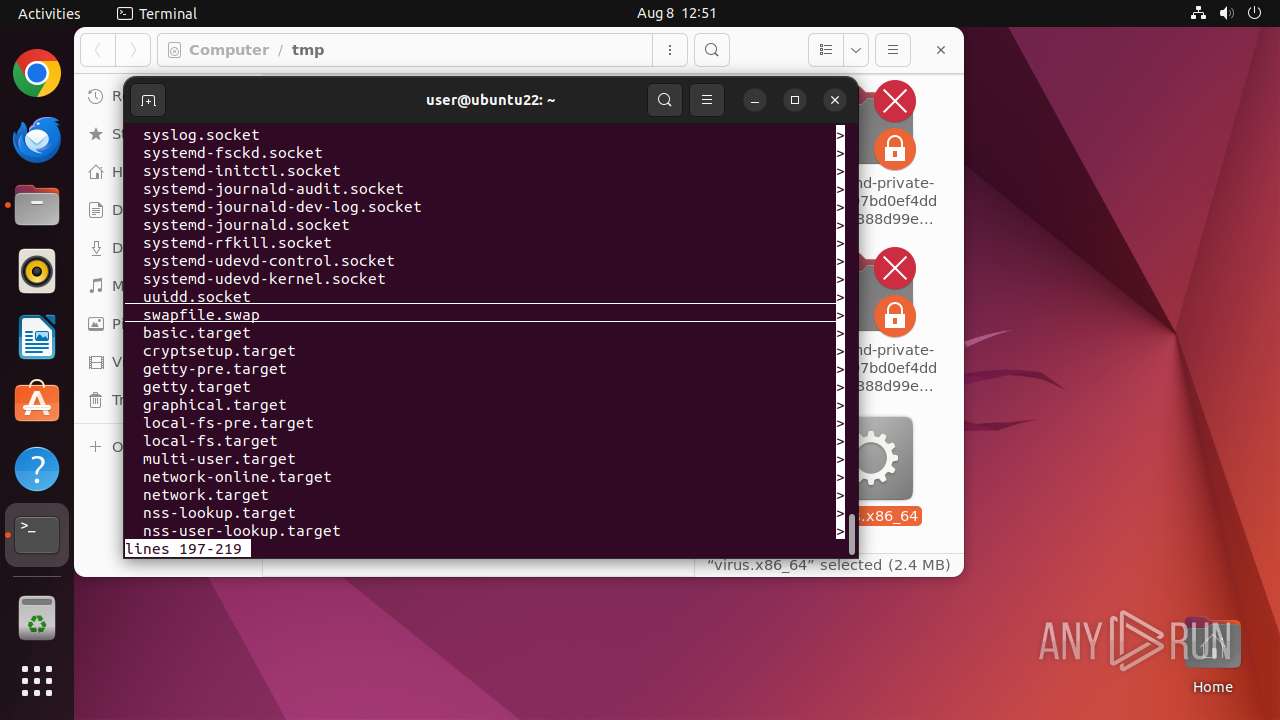Open clock and calendar Aug 8 12:51

tap(677, 13)
